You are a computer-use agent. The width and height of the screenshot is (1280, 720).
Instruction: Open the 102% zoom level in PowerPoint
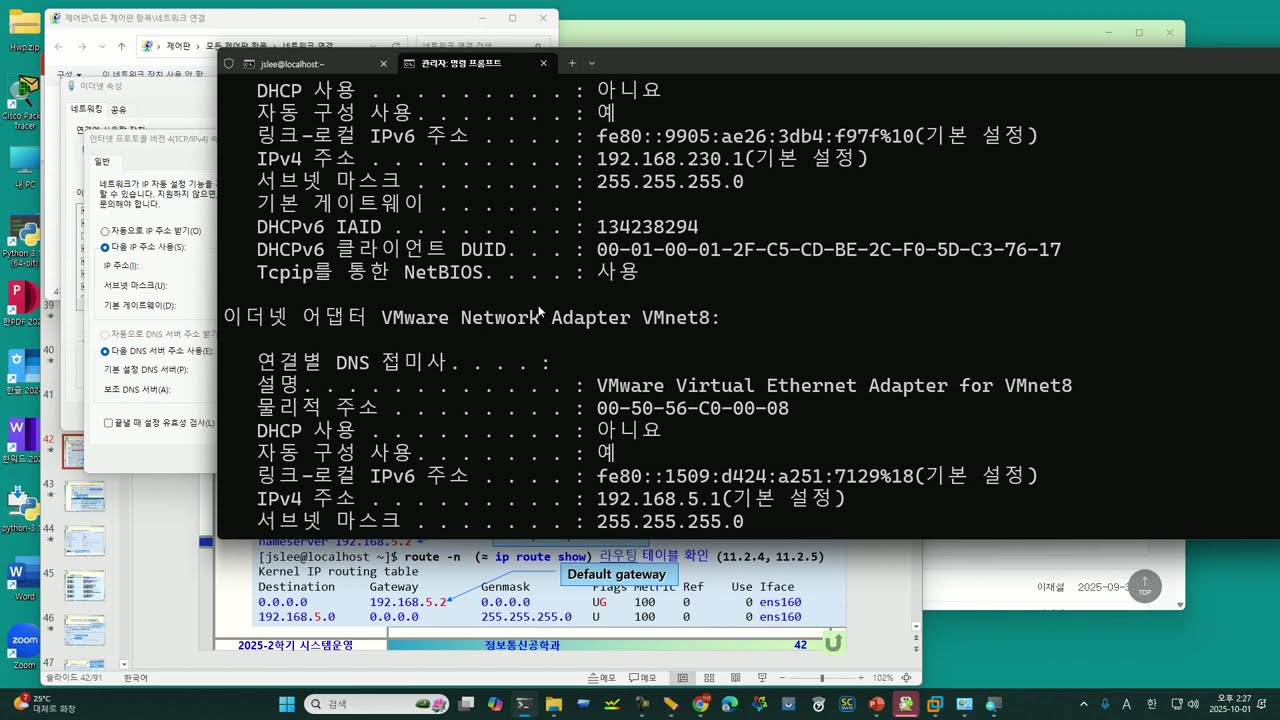[883, 678]
